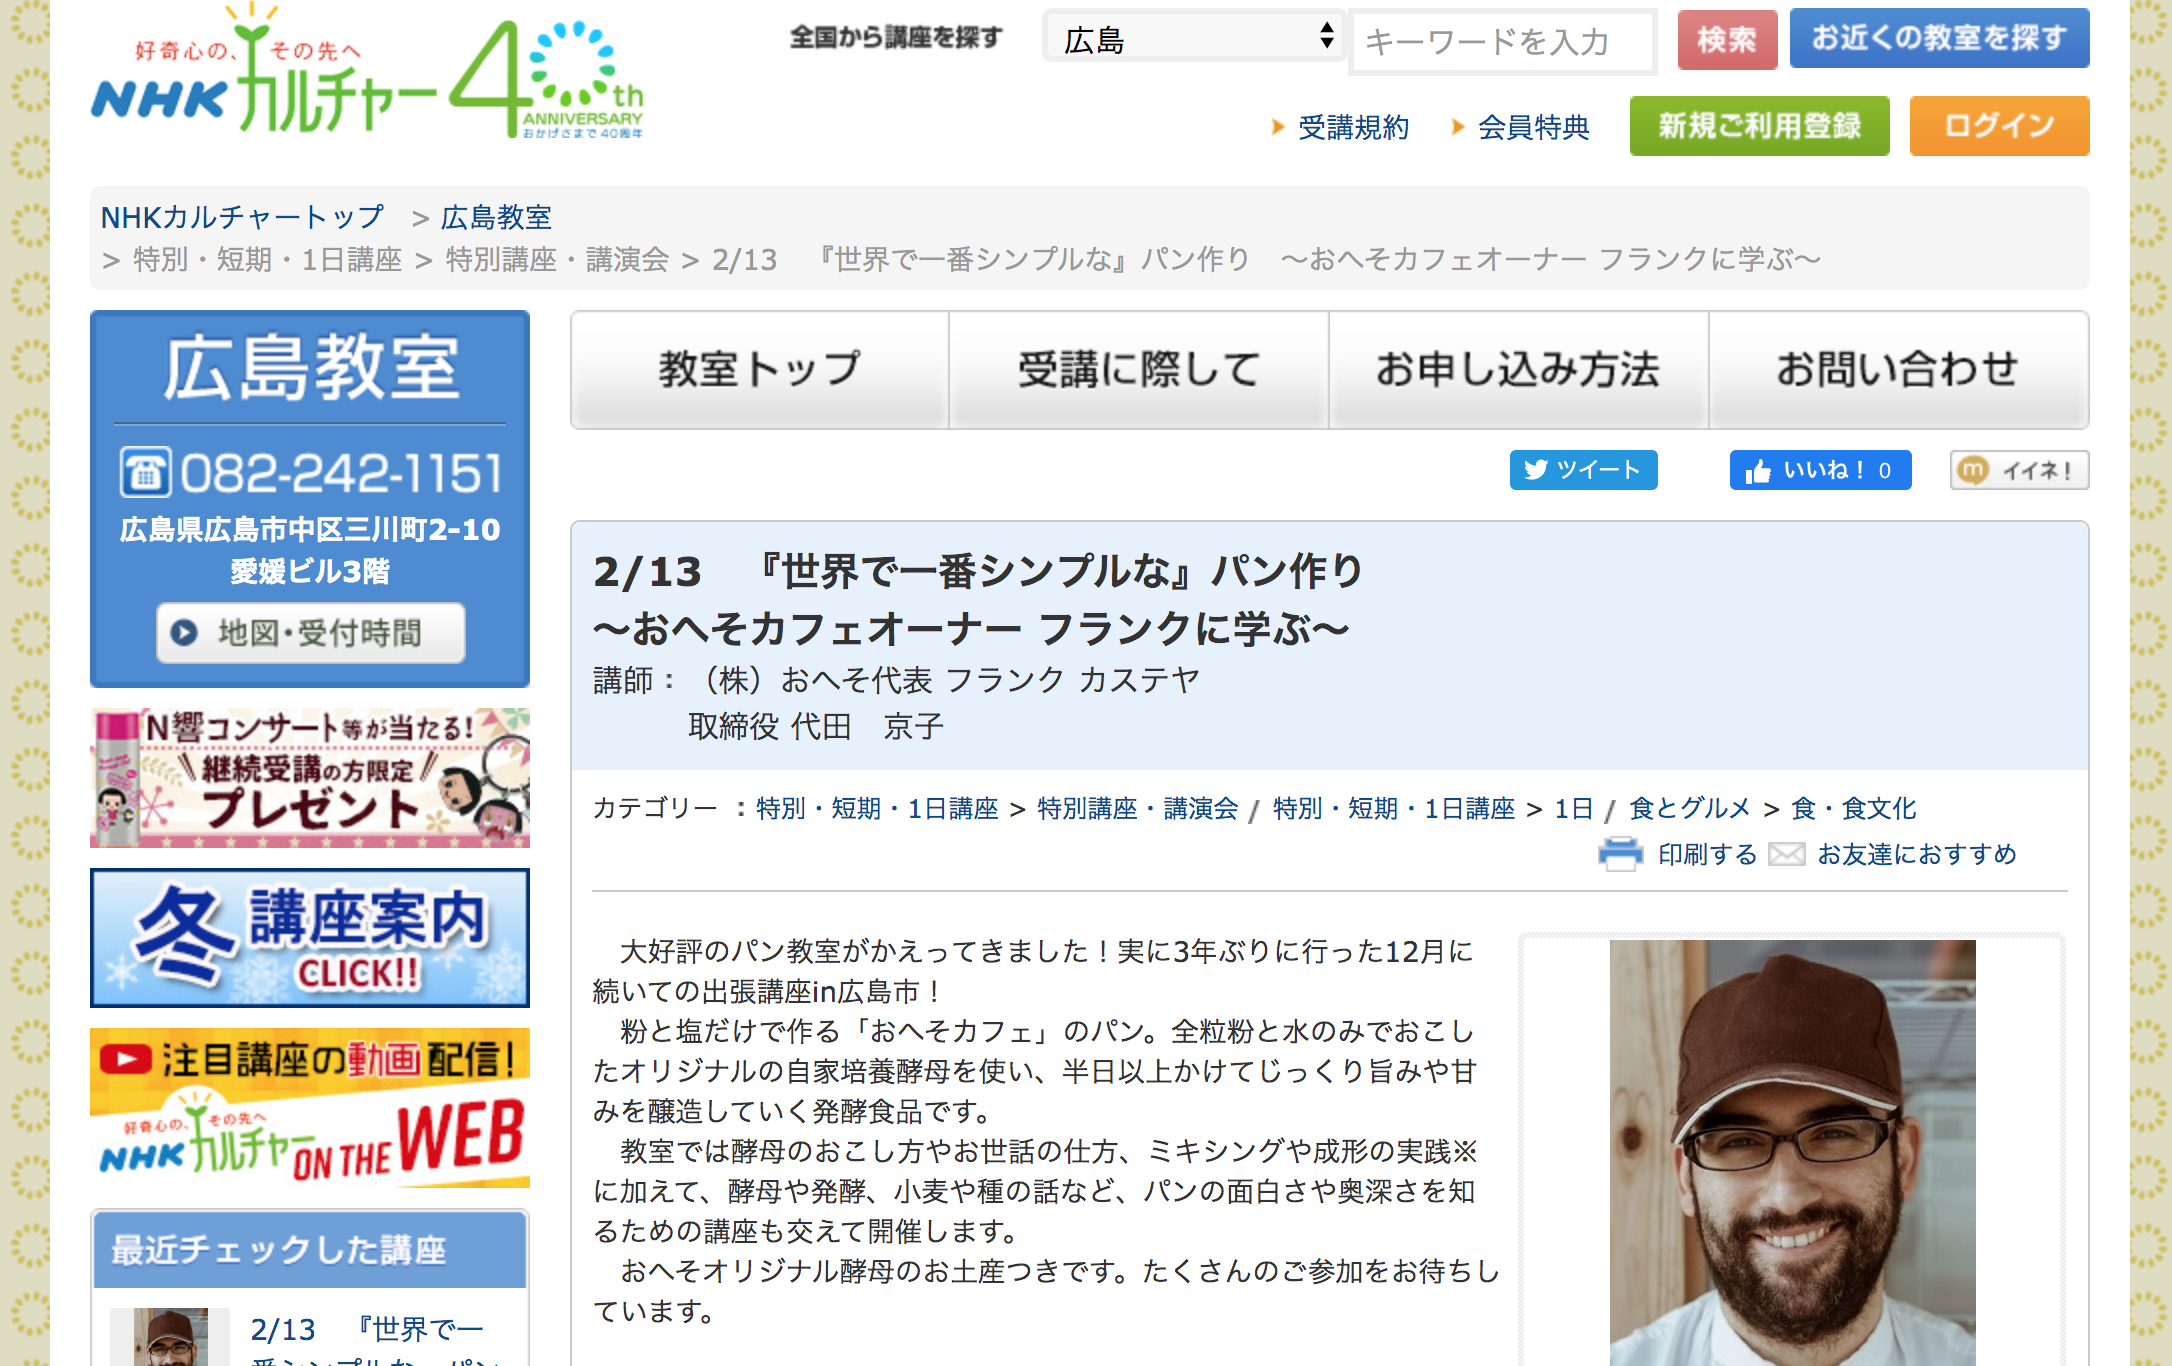Open category link 食・食文化
The image size is (2172, 1366).
[1853, 808]
